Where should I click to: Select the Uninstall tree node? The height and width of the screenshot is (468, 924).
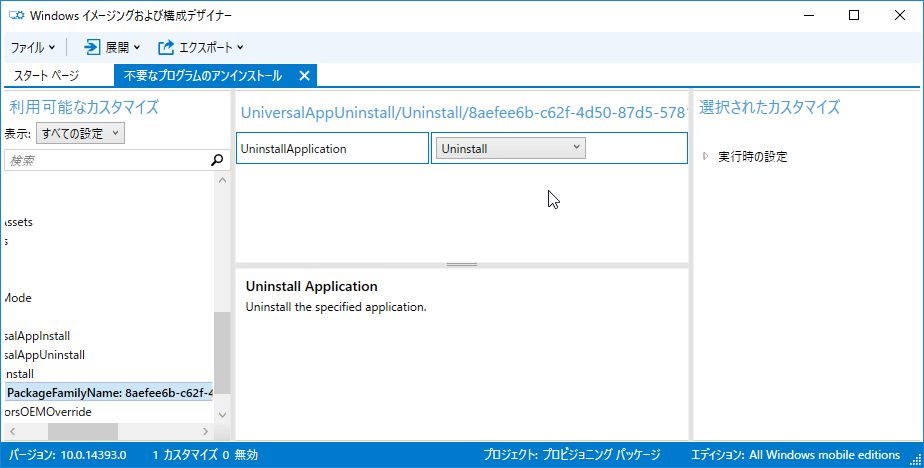[x=19, y=374]
